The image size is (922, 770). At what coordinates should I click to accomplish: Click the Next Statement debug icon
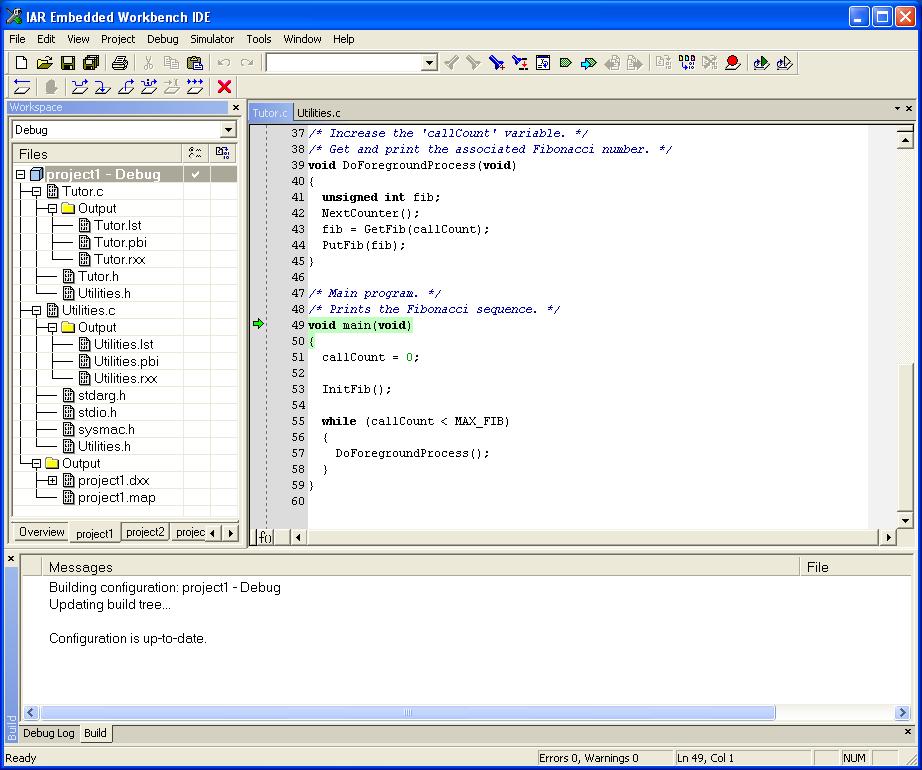(149, 87)
